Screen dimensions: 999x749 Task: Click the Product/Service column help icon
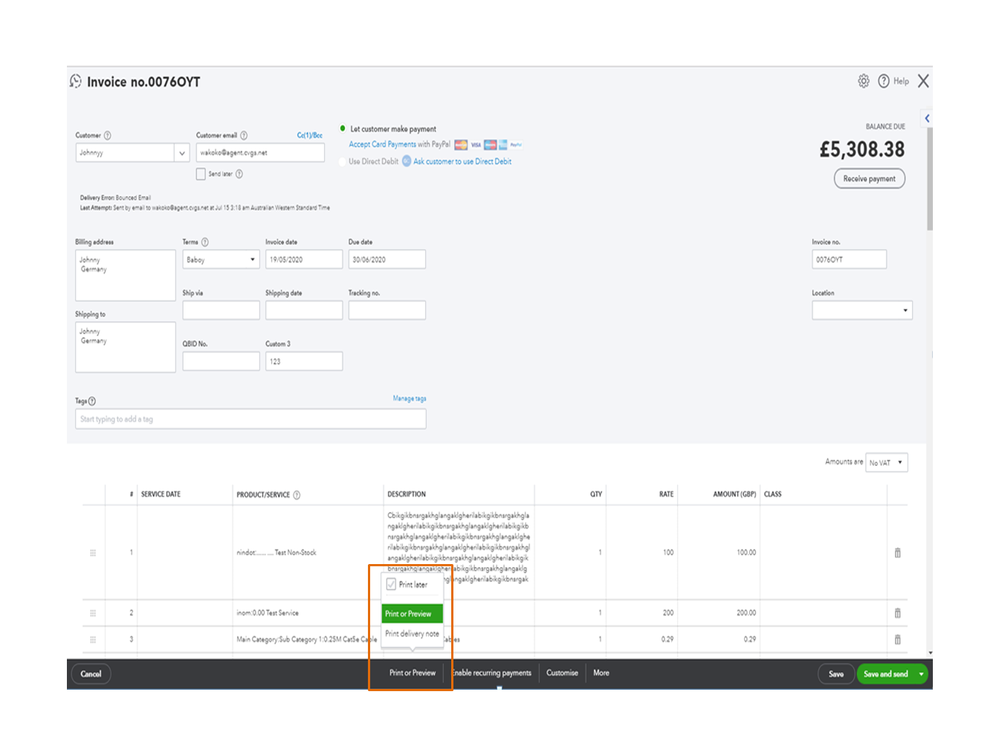pos(296,495)
